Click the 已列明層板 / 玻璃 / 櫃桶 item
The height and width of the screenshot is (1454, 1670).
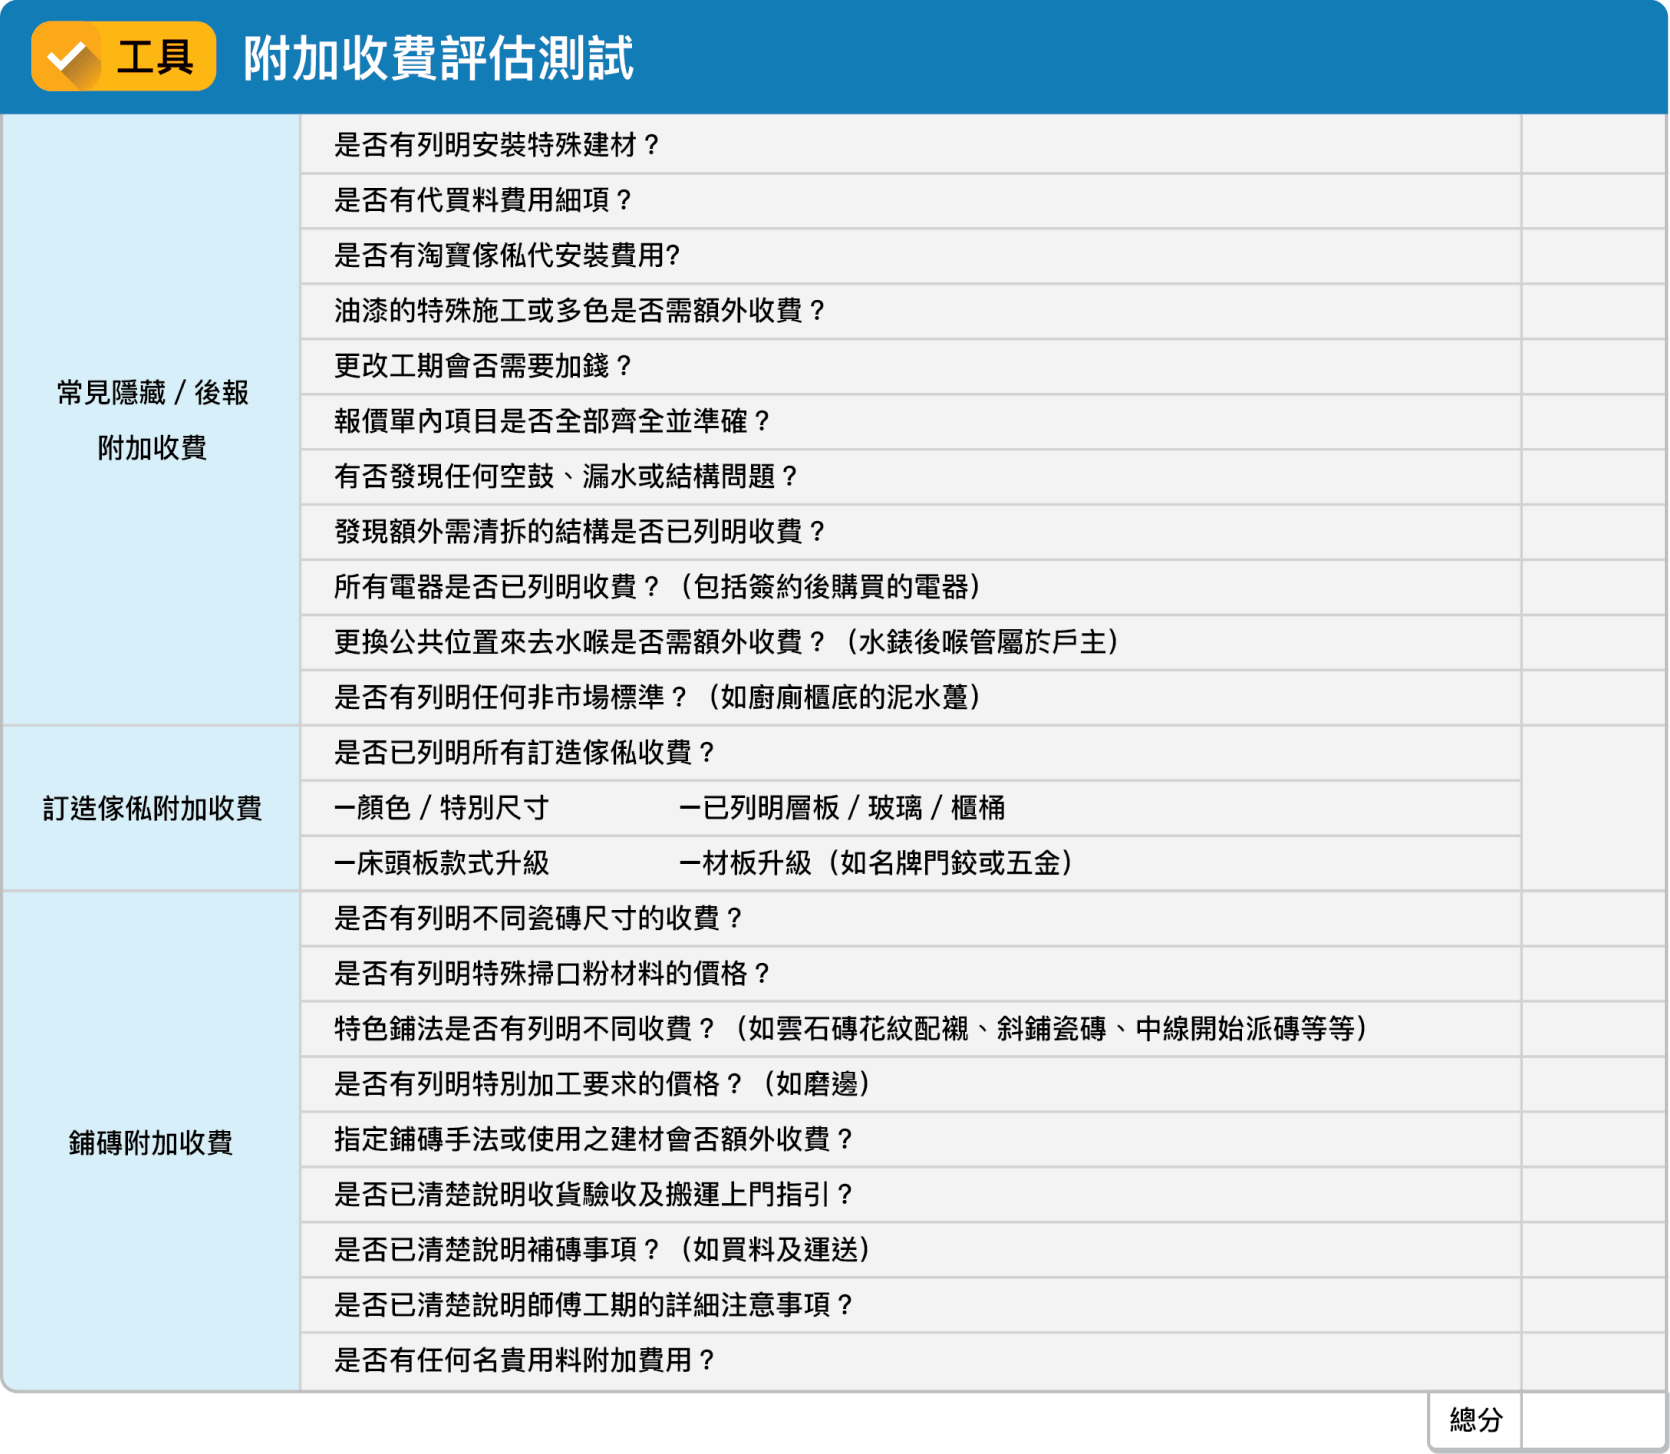[x=842, y=808]
